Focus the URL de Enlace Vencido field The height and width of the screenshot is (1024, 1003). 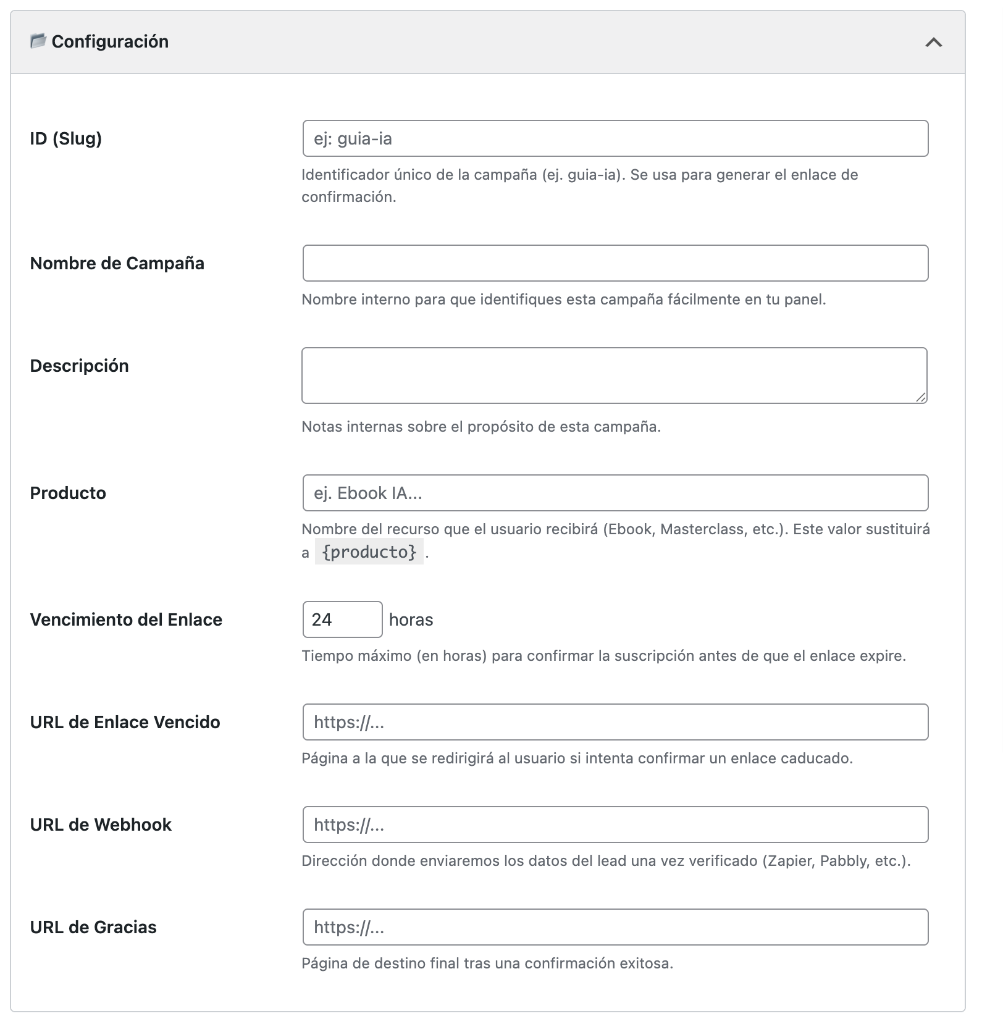click(615, 722)
